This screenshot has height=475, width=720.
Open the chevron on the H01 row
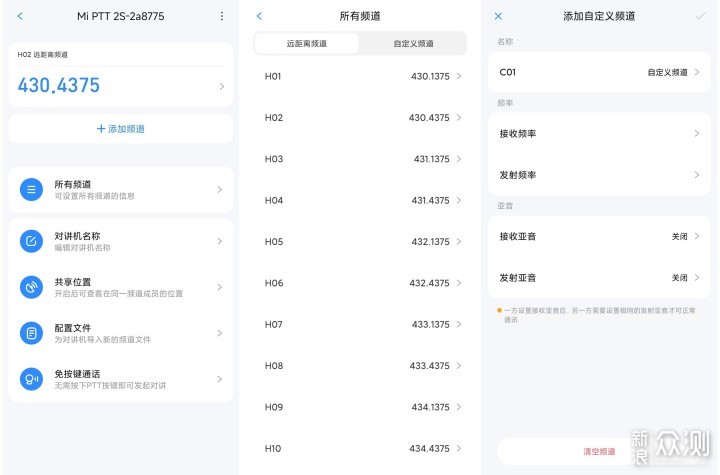tap(459, 76)
